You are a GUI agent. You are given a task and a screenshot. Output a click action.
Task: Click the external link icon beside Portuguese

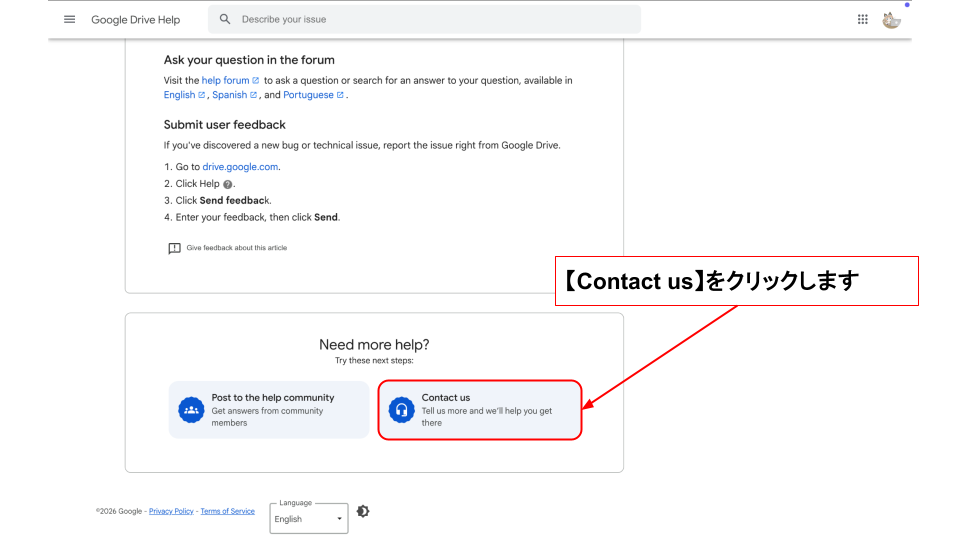click(340, 95)
